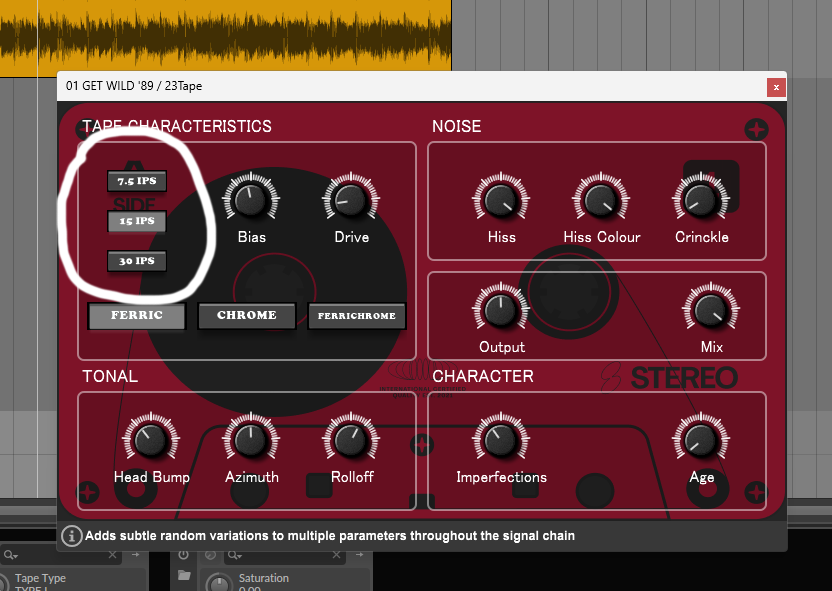
Task: Click the Mix knob
Action: [711, 310]
